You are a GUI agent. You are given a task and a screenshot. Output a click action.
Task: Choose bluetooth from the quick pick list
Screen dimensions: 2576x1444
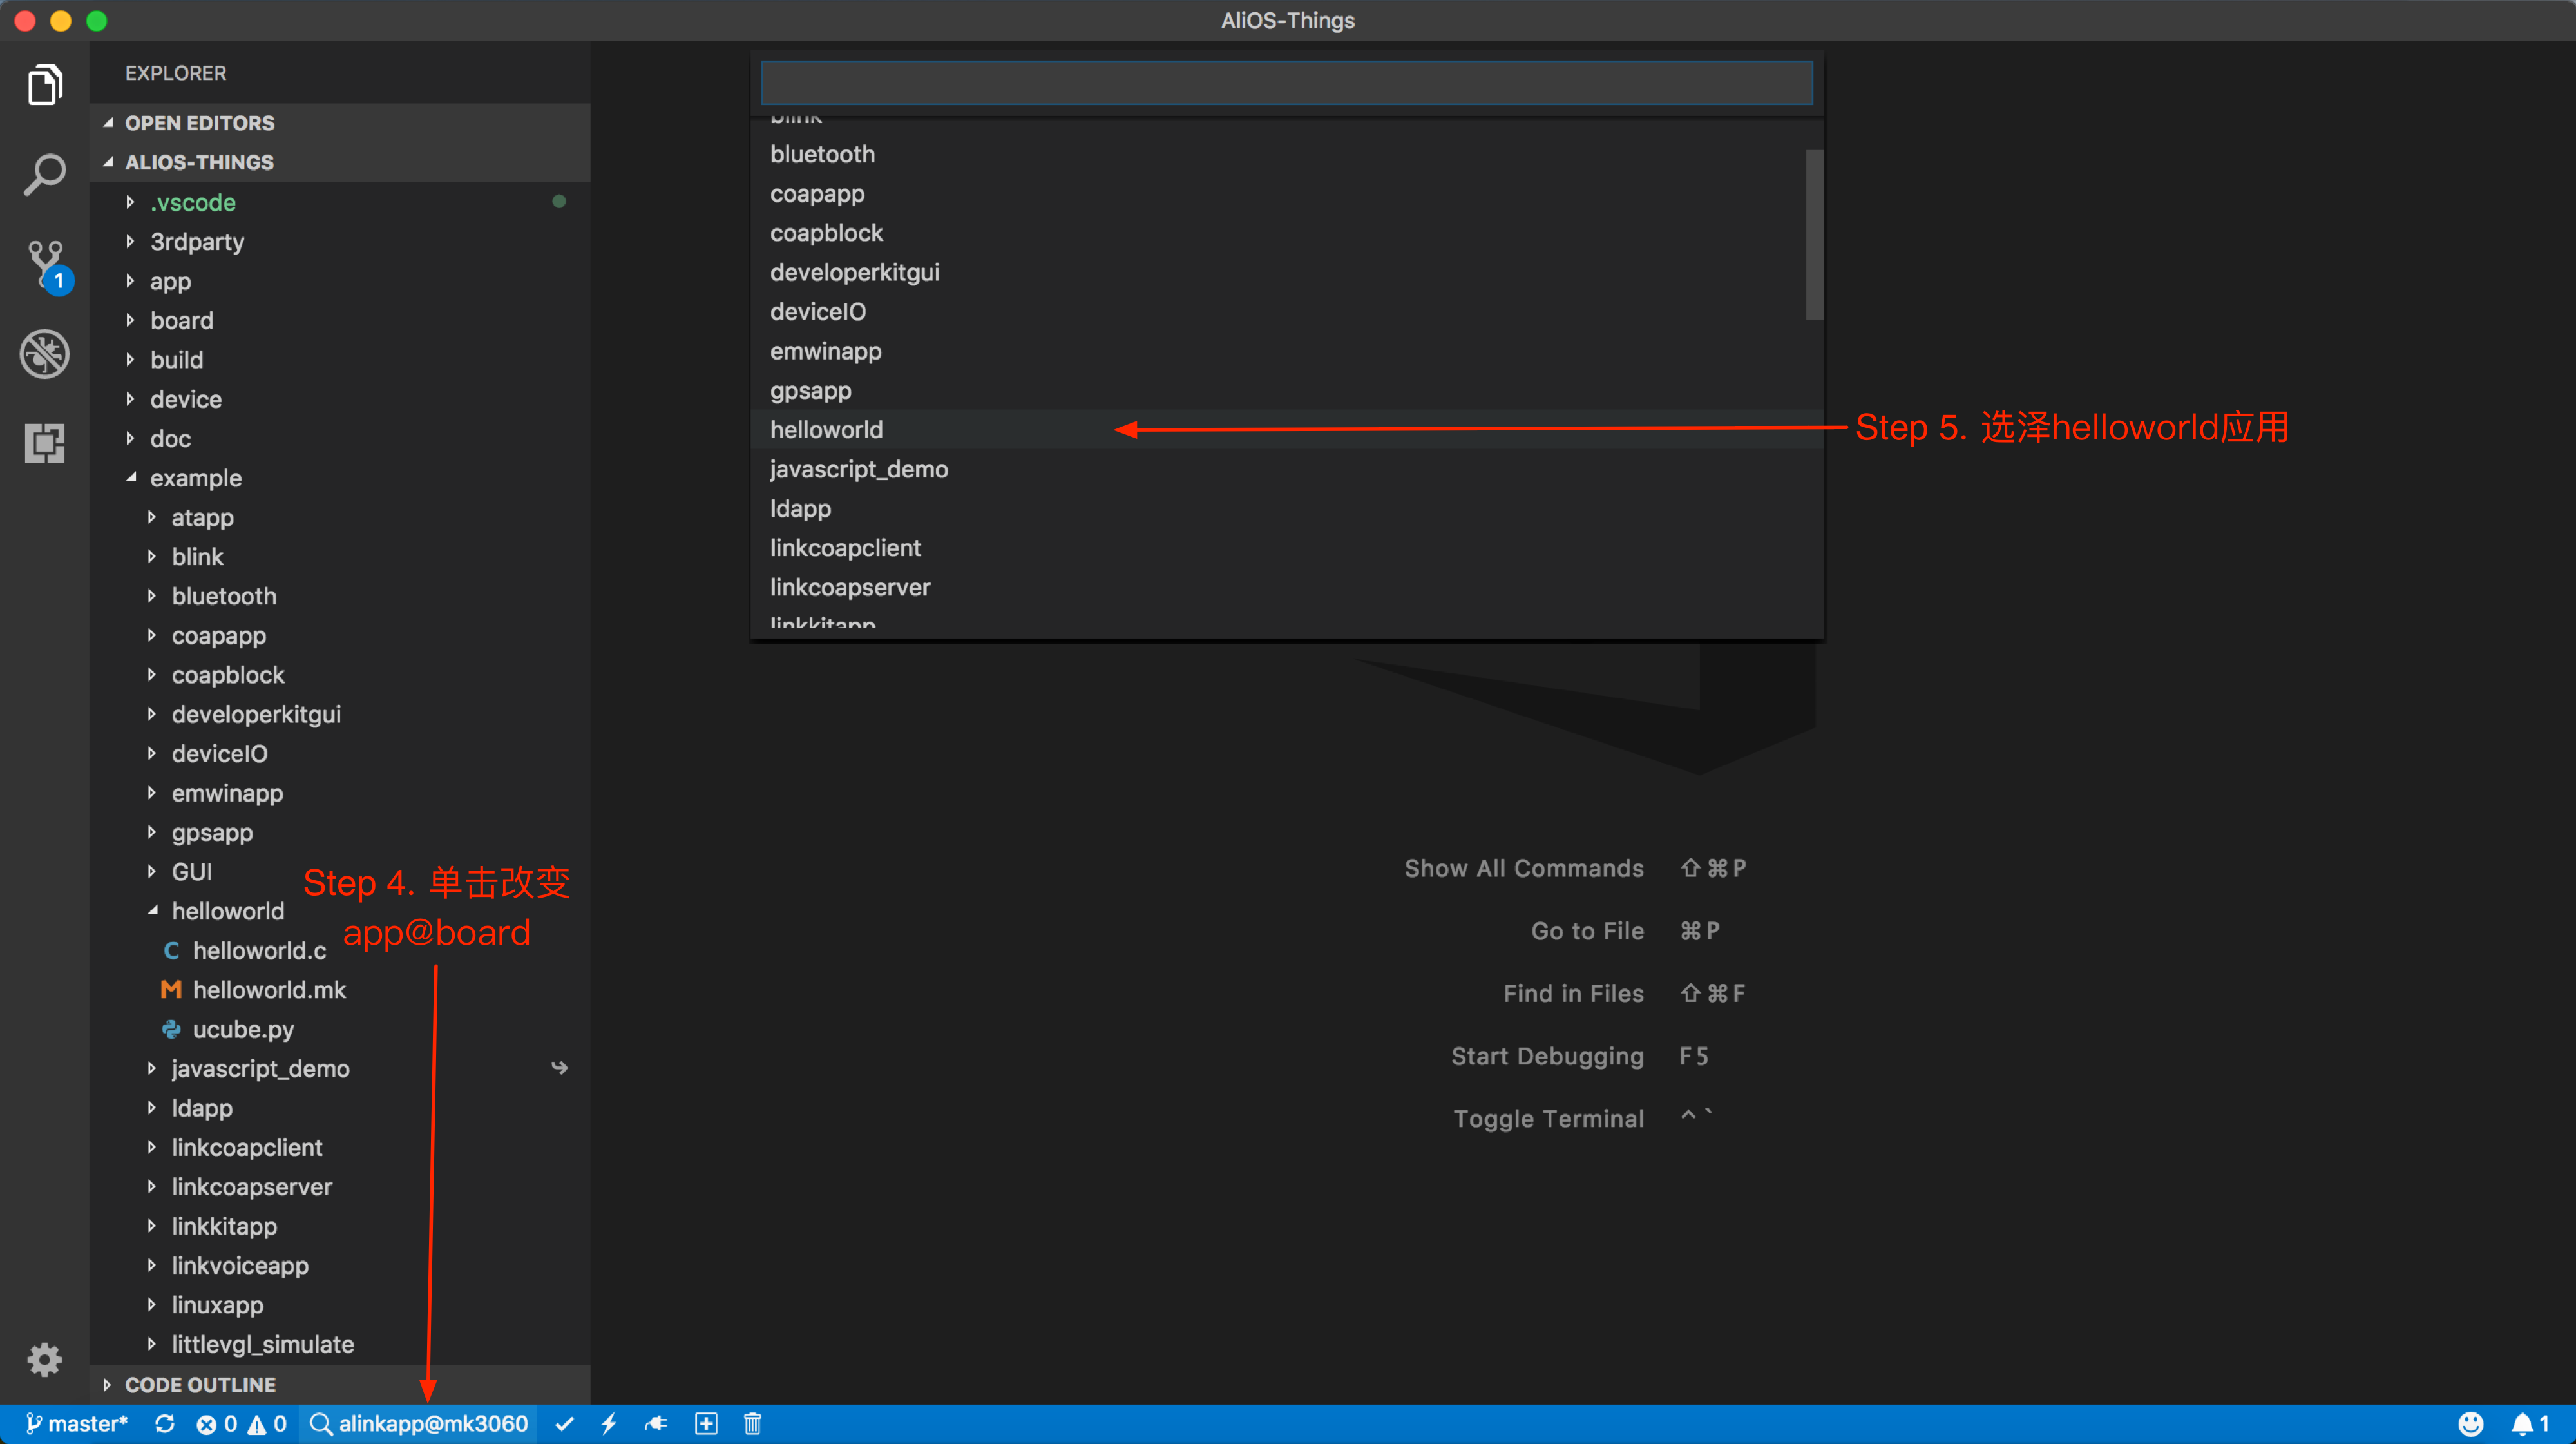point(822,153)
